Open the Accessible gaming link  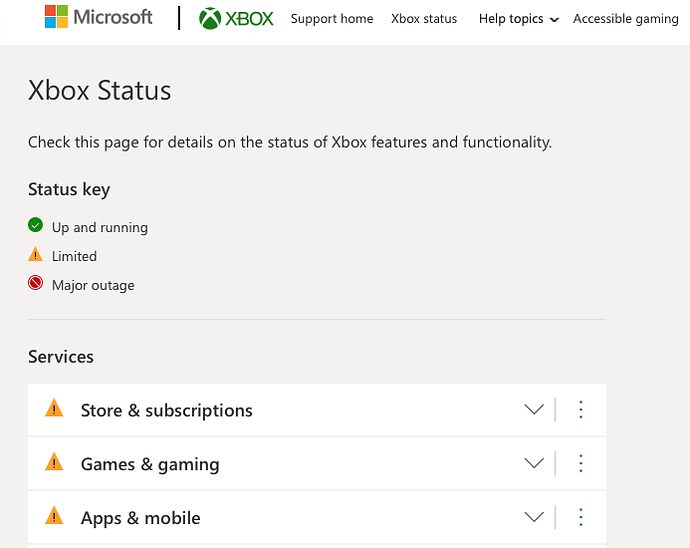click(x=625, y=19)
